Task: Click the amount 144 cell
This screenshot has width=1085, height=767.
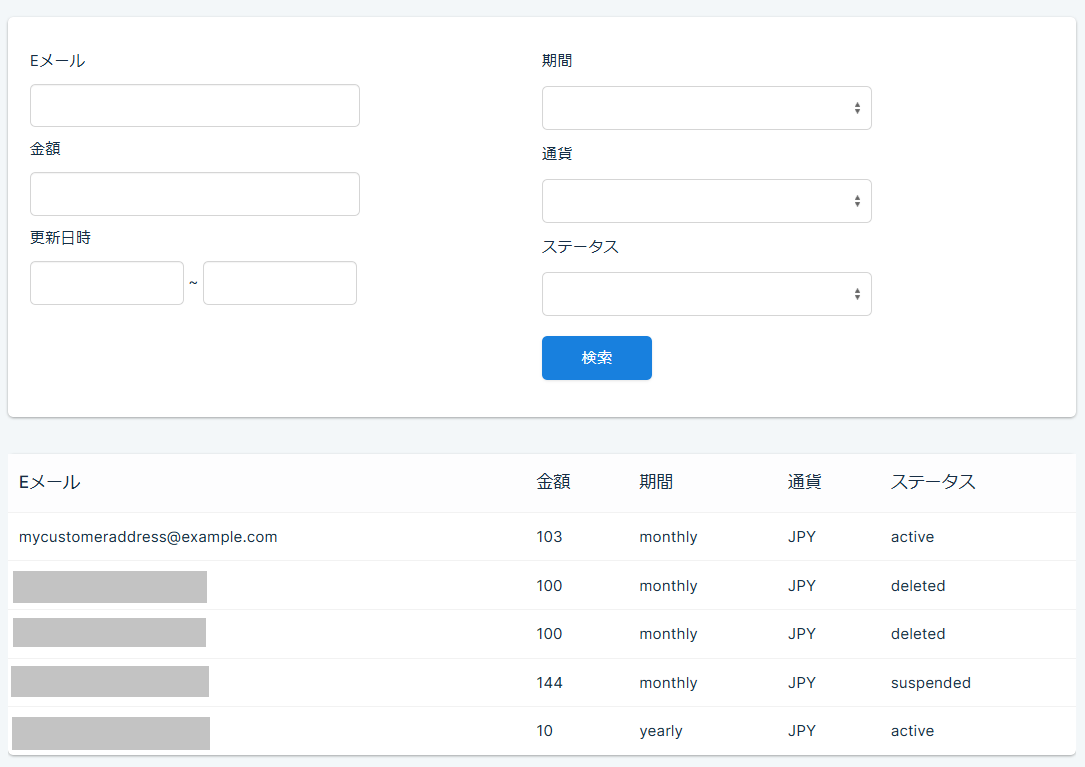Action: tap(549, 683)
